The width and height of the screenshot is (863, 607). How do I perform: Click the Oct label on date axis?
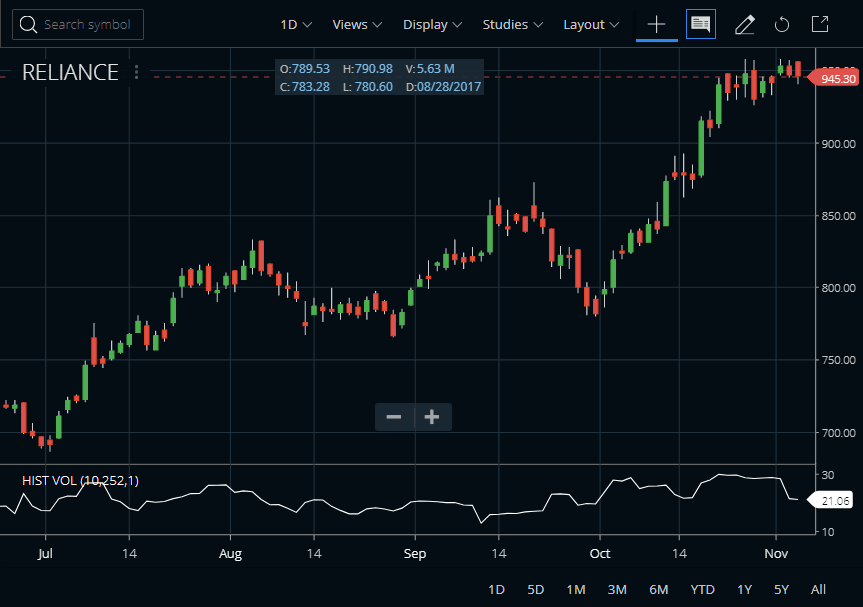tap(600, 554)
